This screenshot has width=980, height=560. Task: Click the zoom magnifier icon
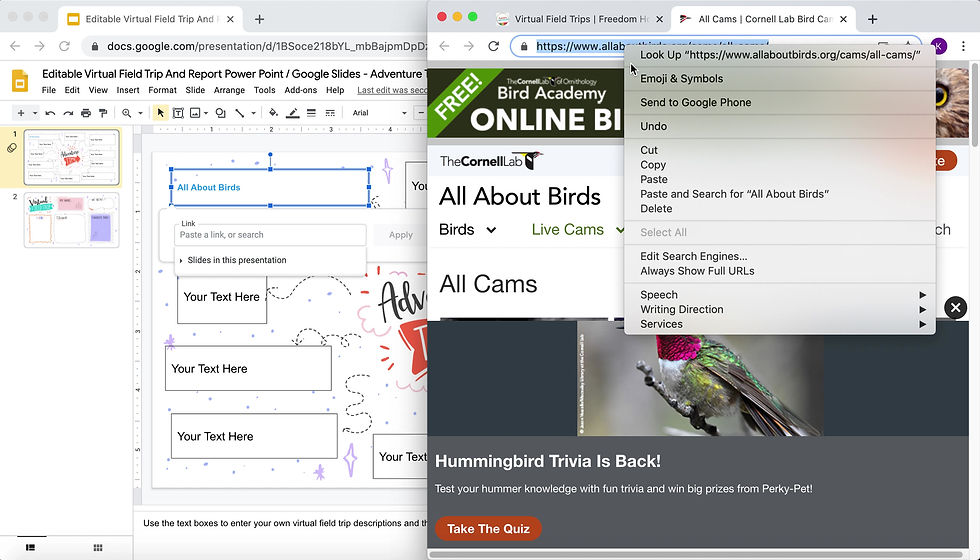127,113
